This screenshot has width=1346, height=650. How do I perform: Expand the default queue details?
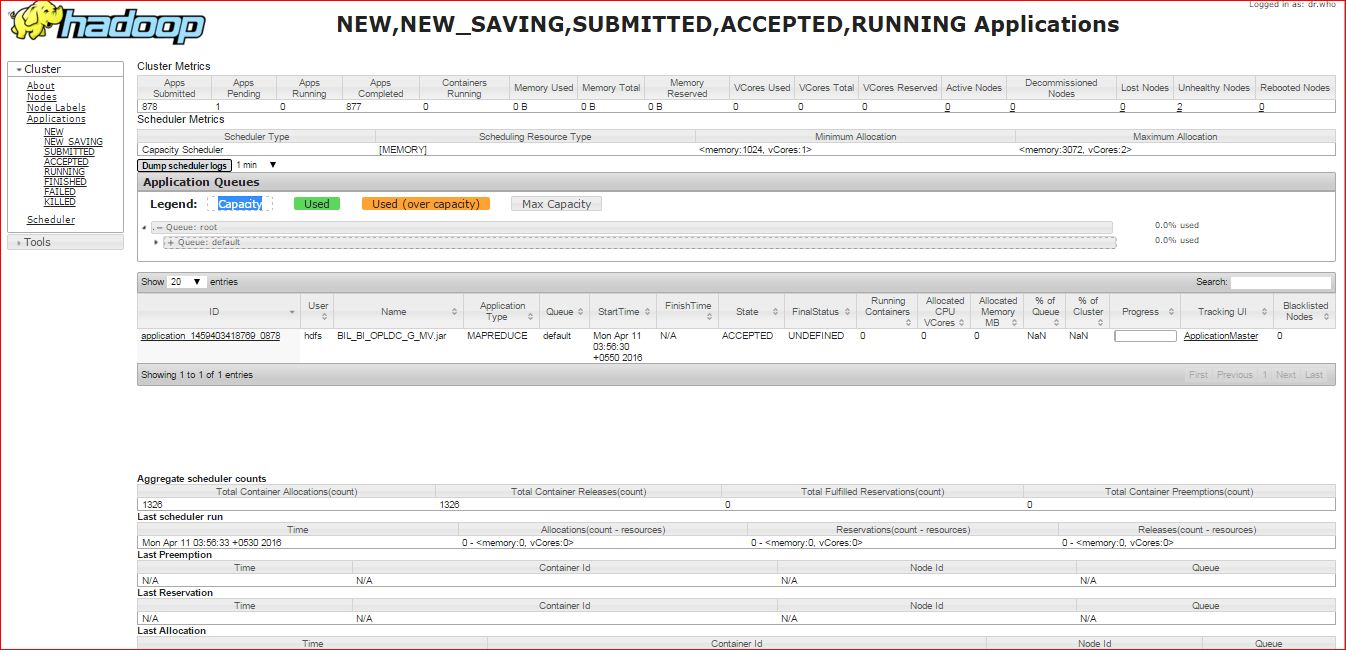pyautogui.click(x=157, y=241)
